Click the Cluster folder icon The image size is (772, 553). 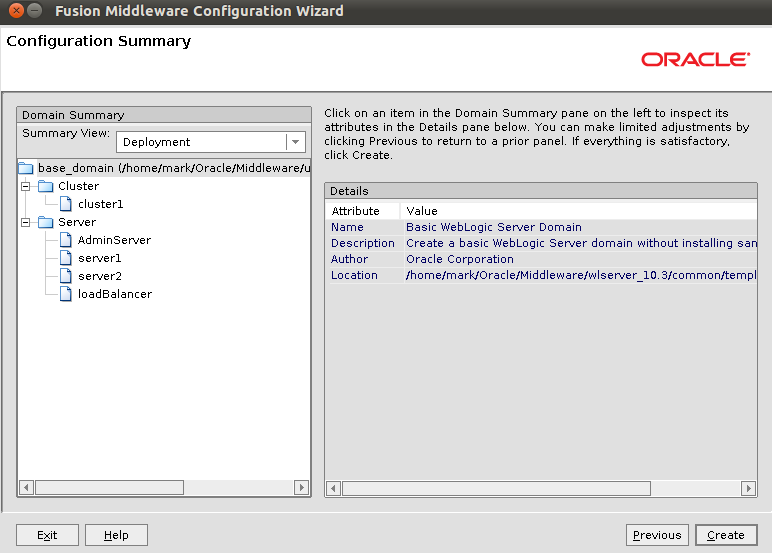point(45,186)
